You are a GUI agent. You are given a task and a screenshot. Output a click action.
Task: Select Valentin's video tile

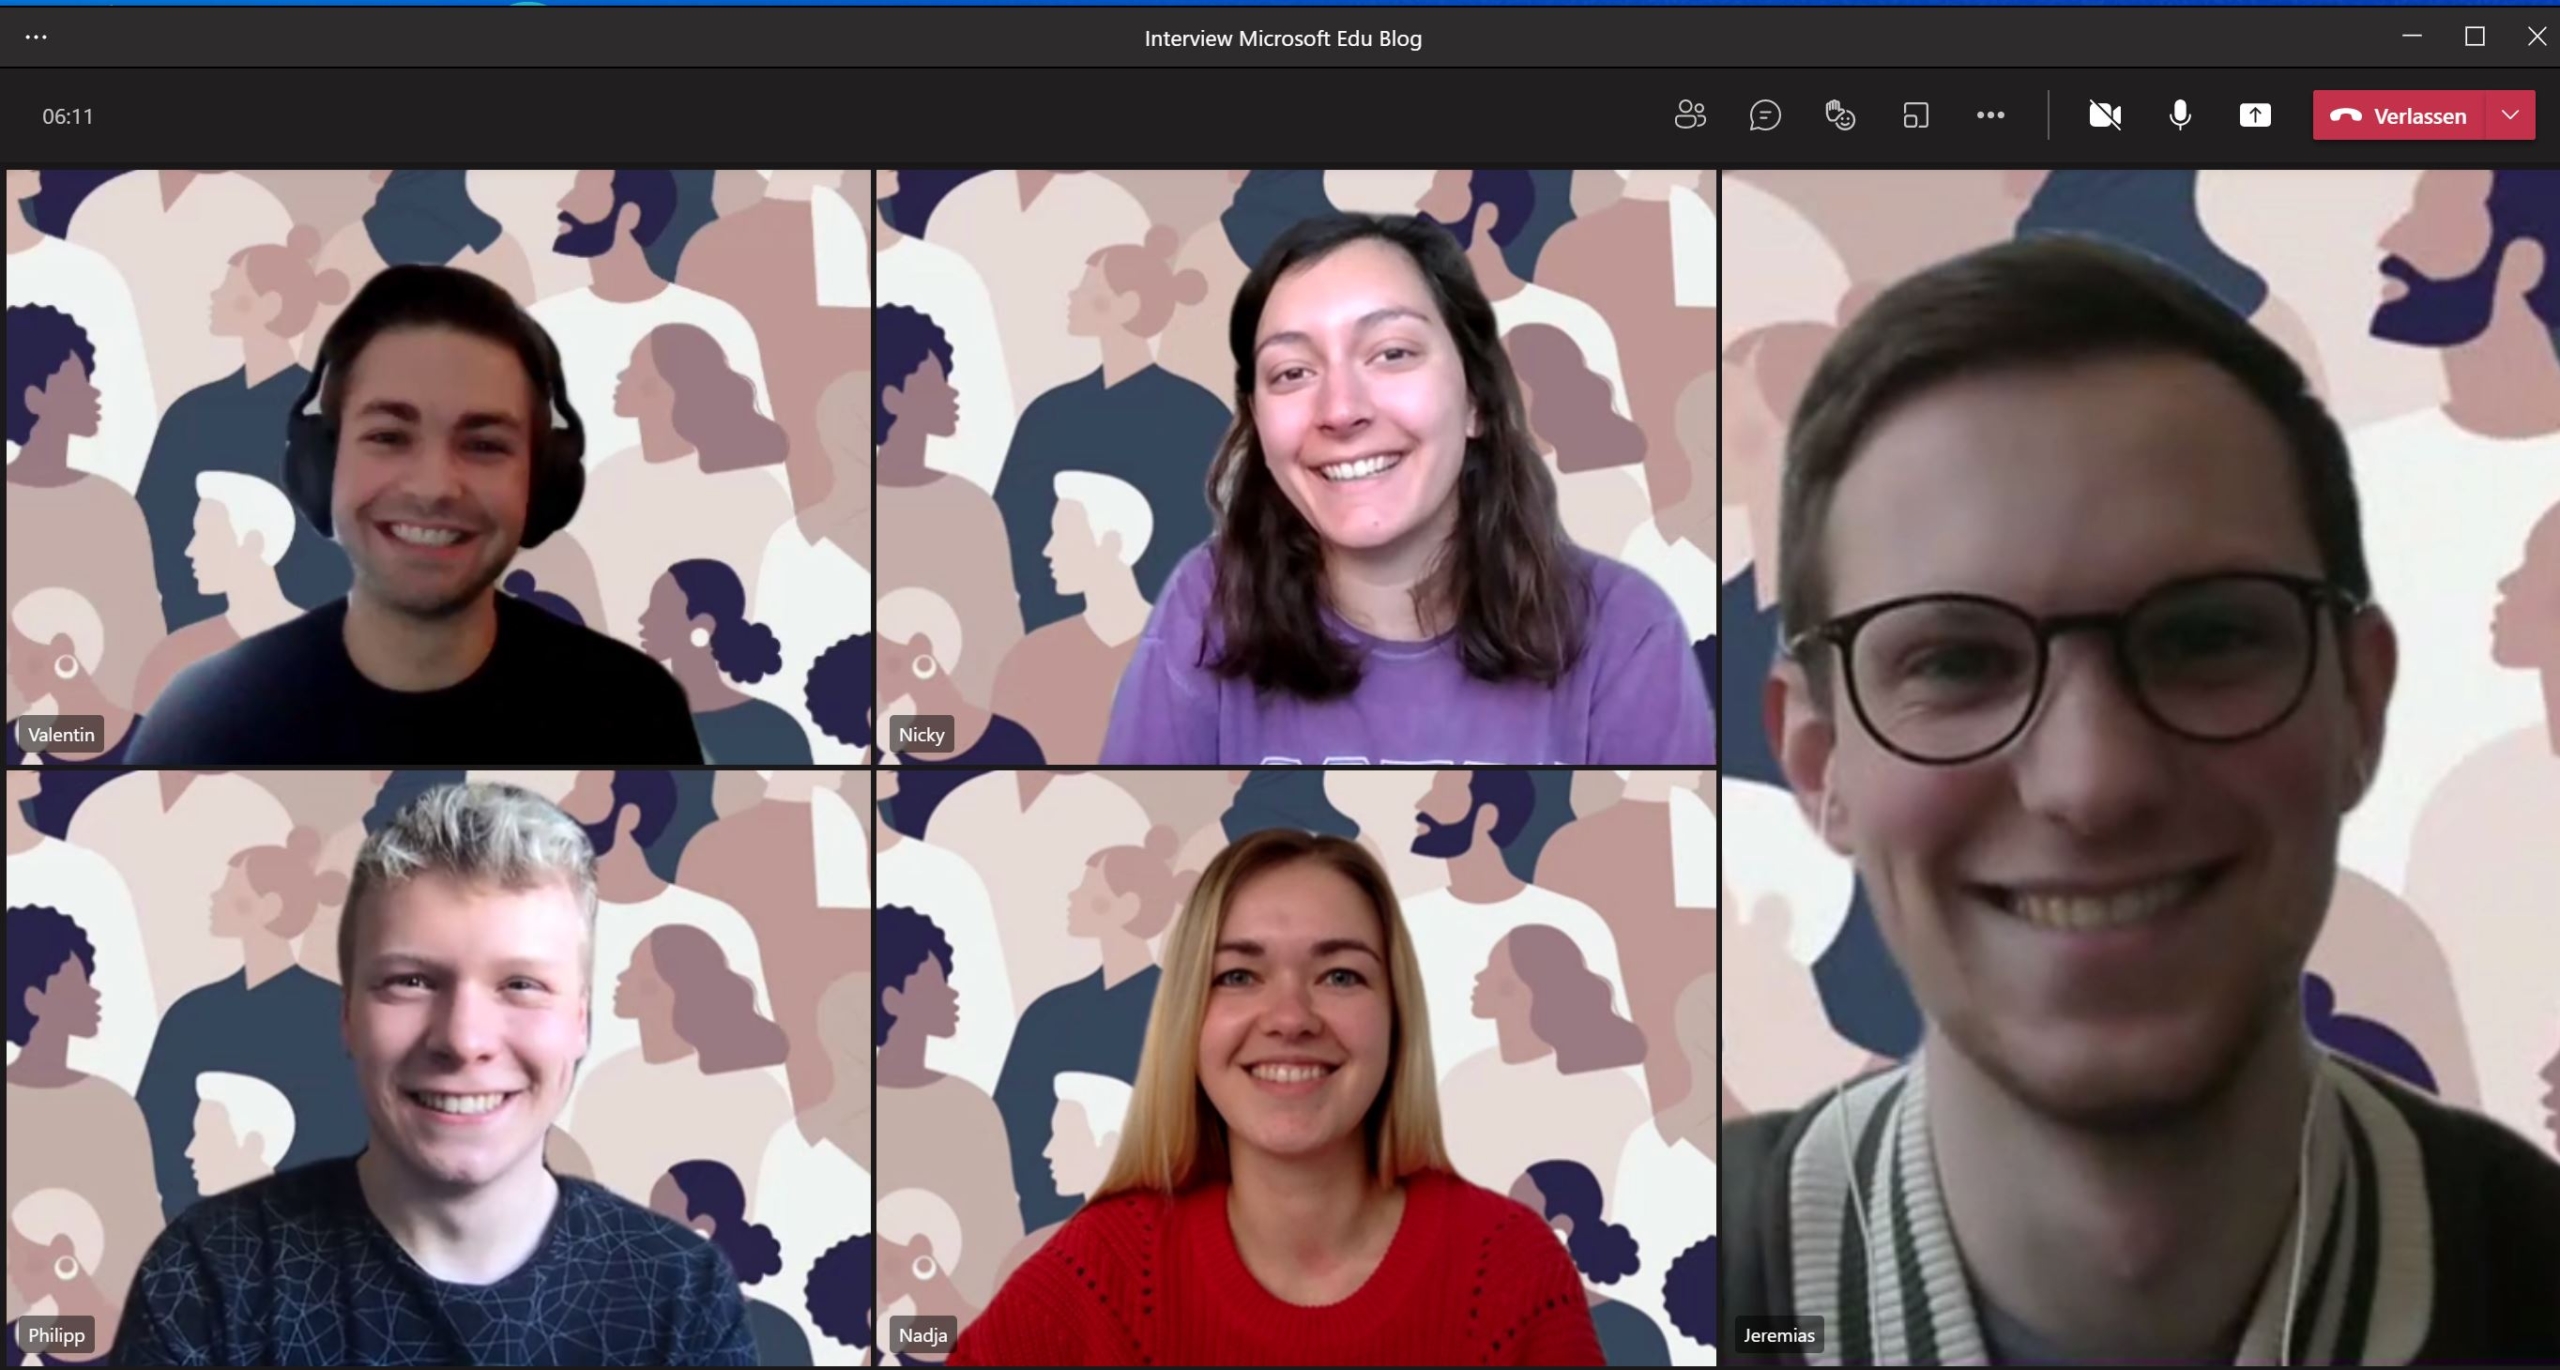click(438, 466)
